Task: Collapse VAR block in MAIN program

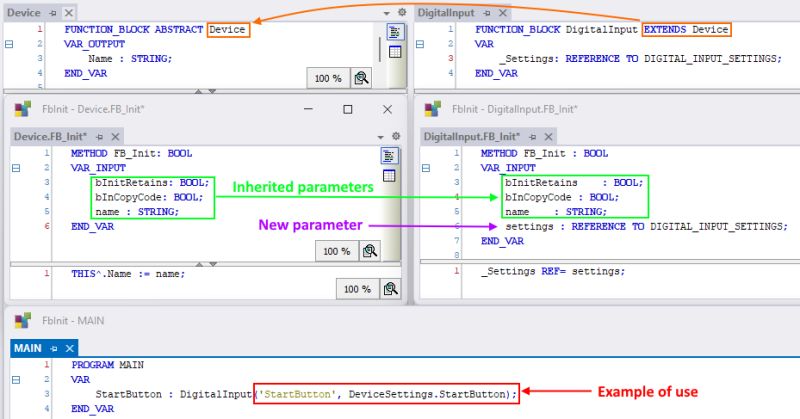Action: coord(16,380)
